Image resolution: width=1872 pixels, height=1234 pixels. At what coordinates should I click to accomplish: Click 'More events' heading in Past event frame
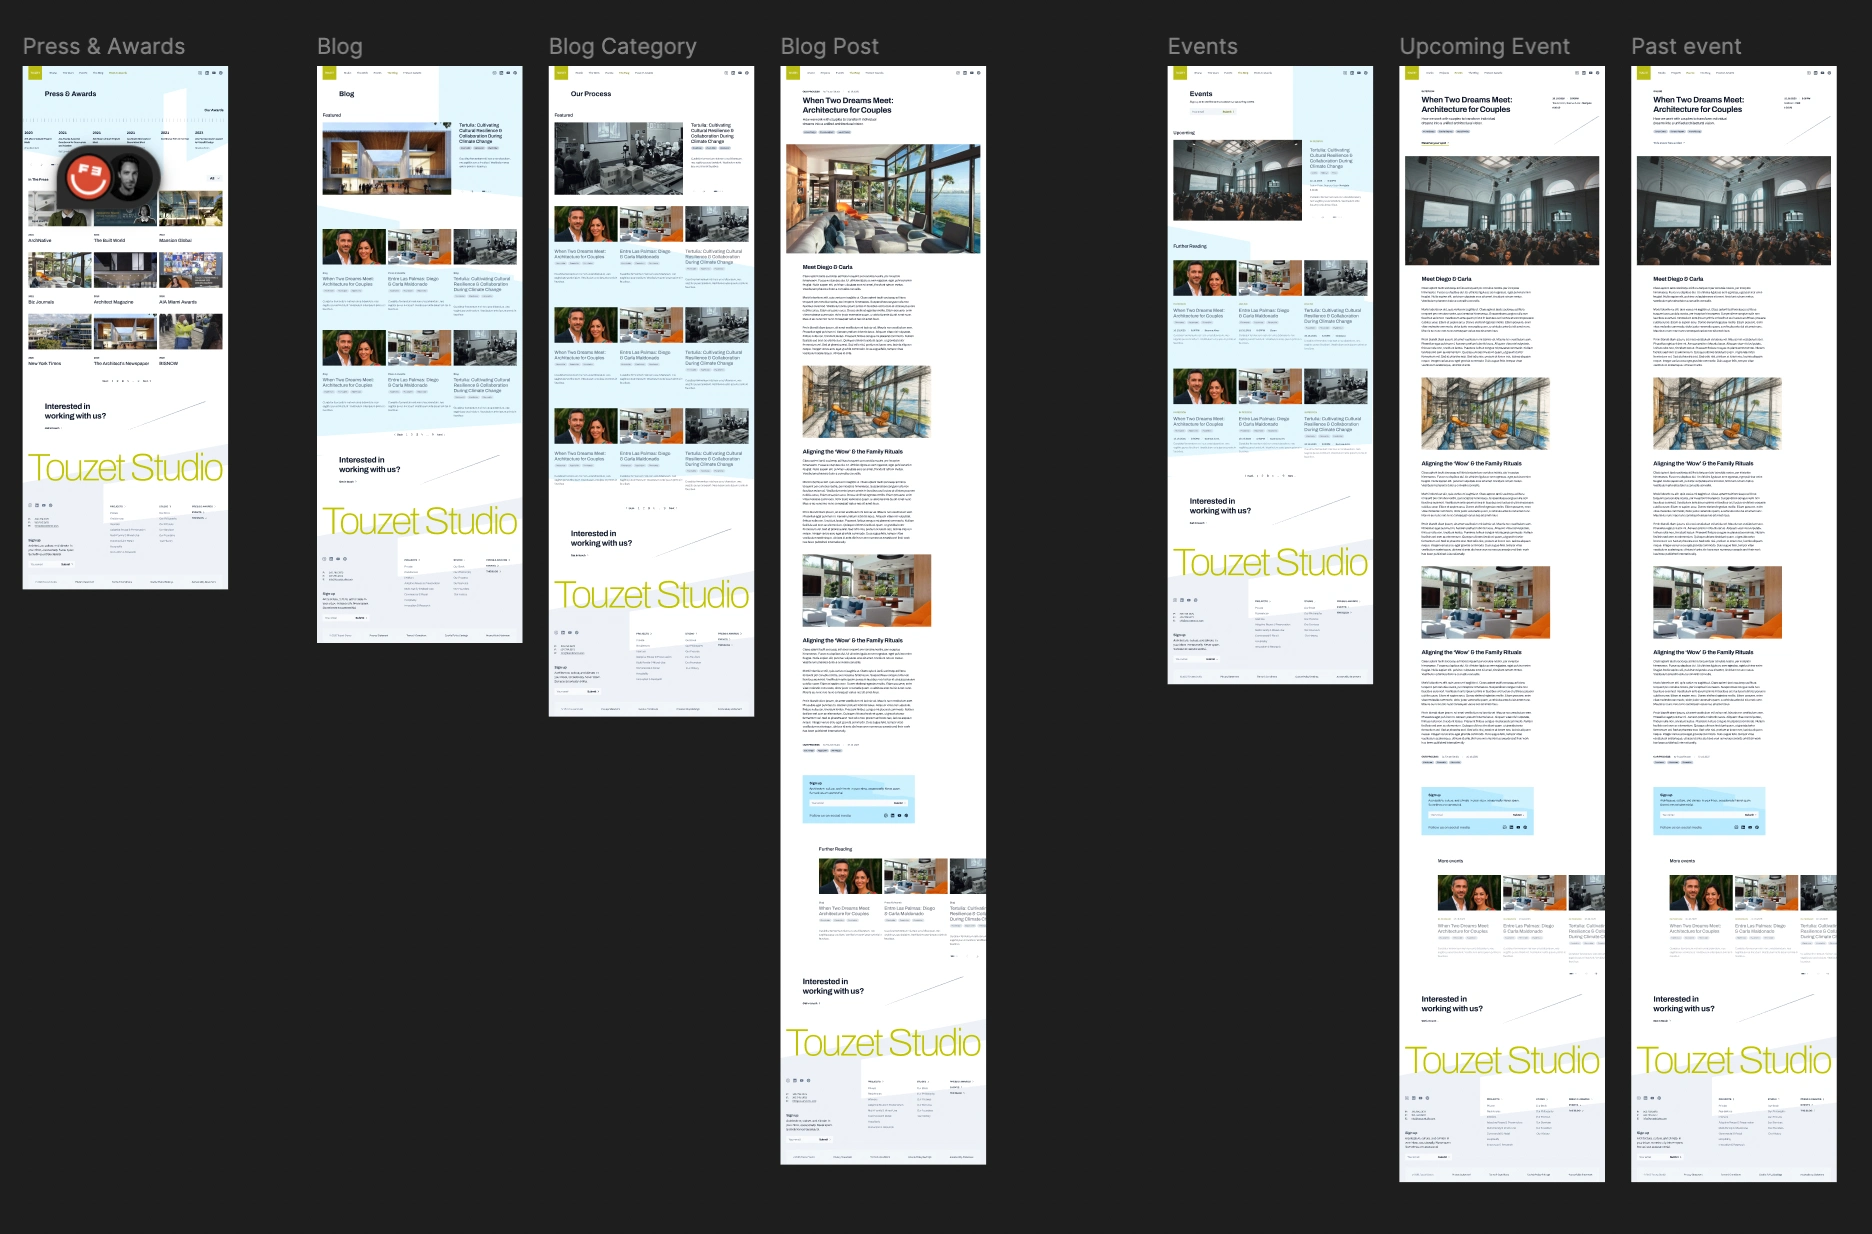click(1682, 861)
